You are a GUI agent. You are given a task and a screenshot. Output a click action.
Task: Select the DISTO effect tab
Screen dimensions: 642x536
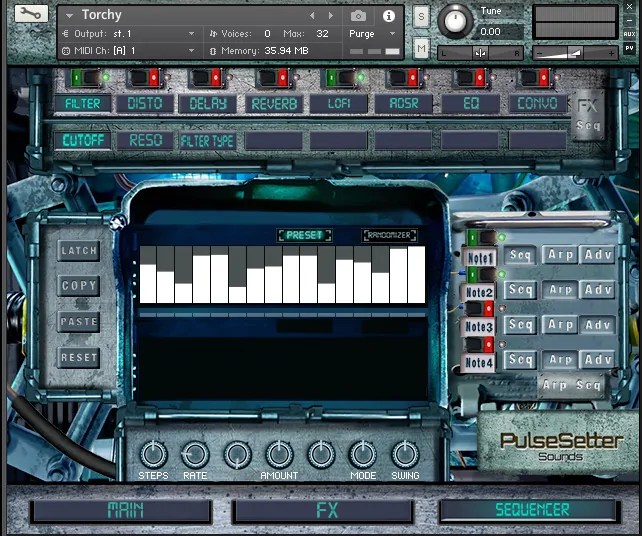tap(145, 104)
